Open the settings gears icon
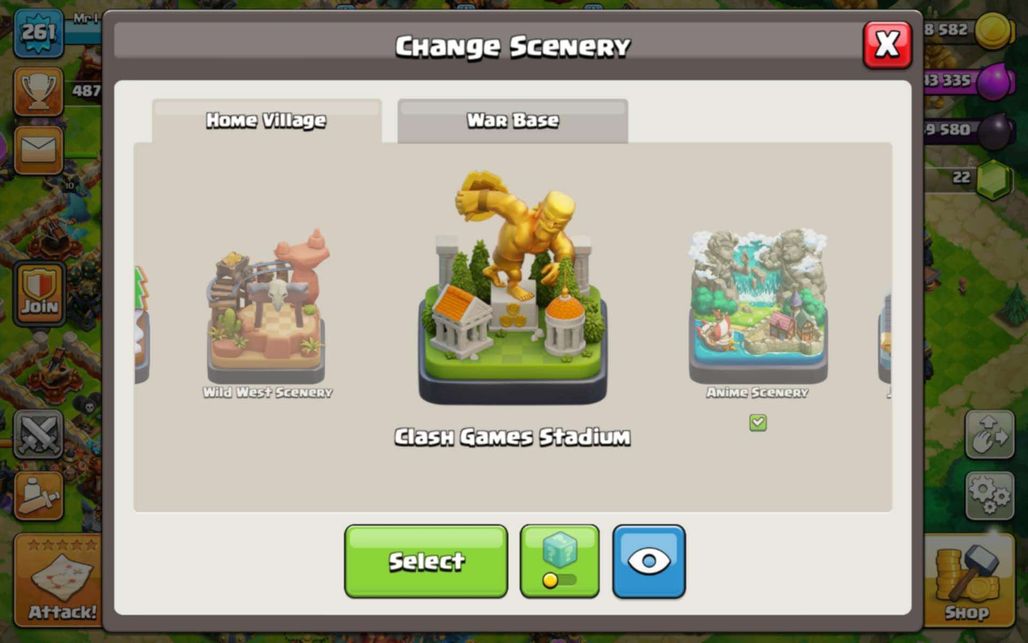The image size is (1028, 643). (x=989, y=496)
